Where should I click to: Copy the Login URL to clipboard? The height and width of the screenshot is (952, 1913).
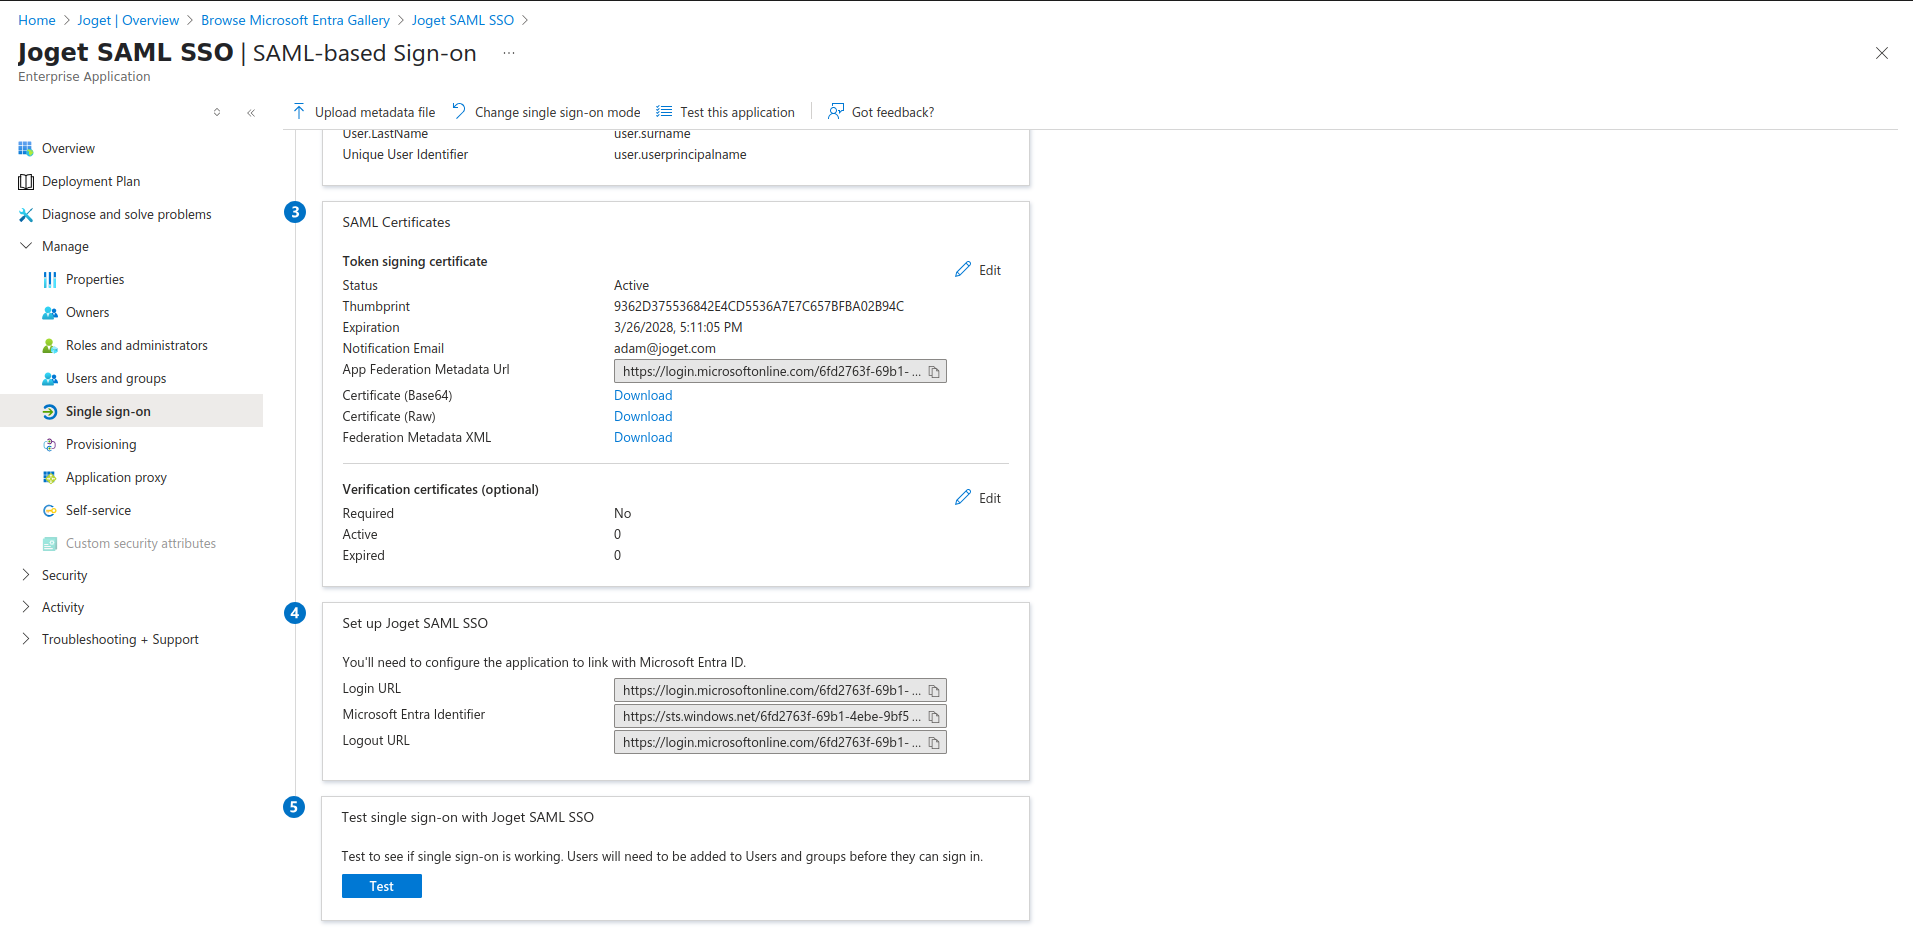(x=934, y=691)
